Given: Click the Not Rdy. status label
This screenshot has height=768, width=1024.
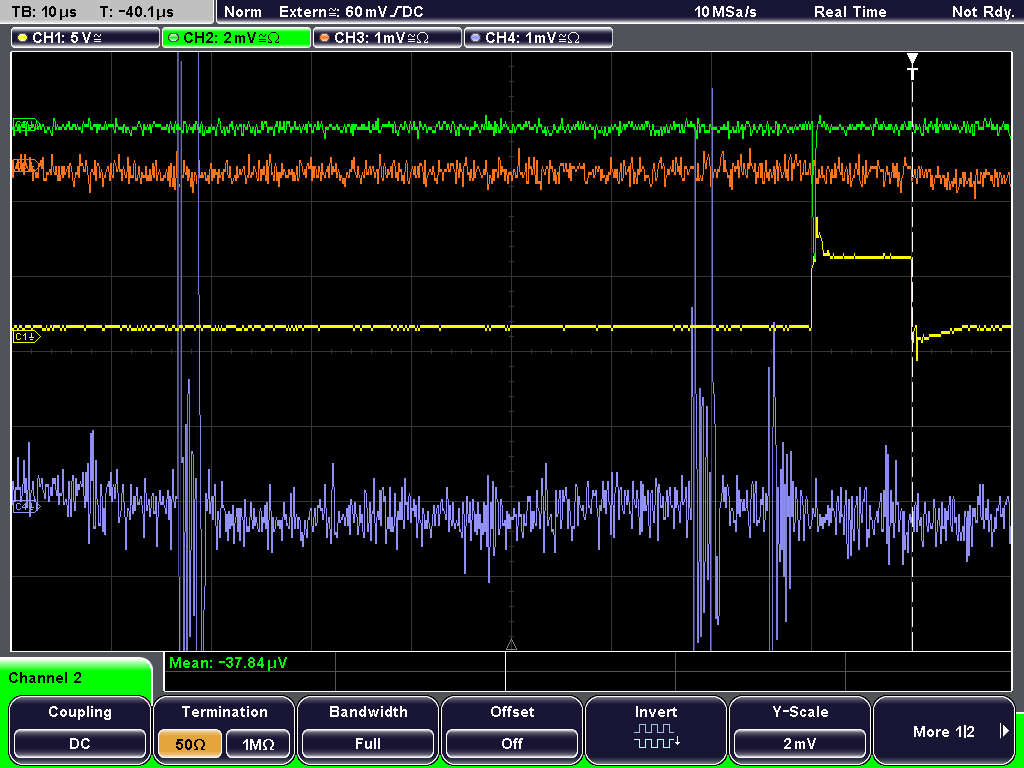Looking at the screenshot, I should click(x=983, y=12).
